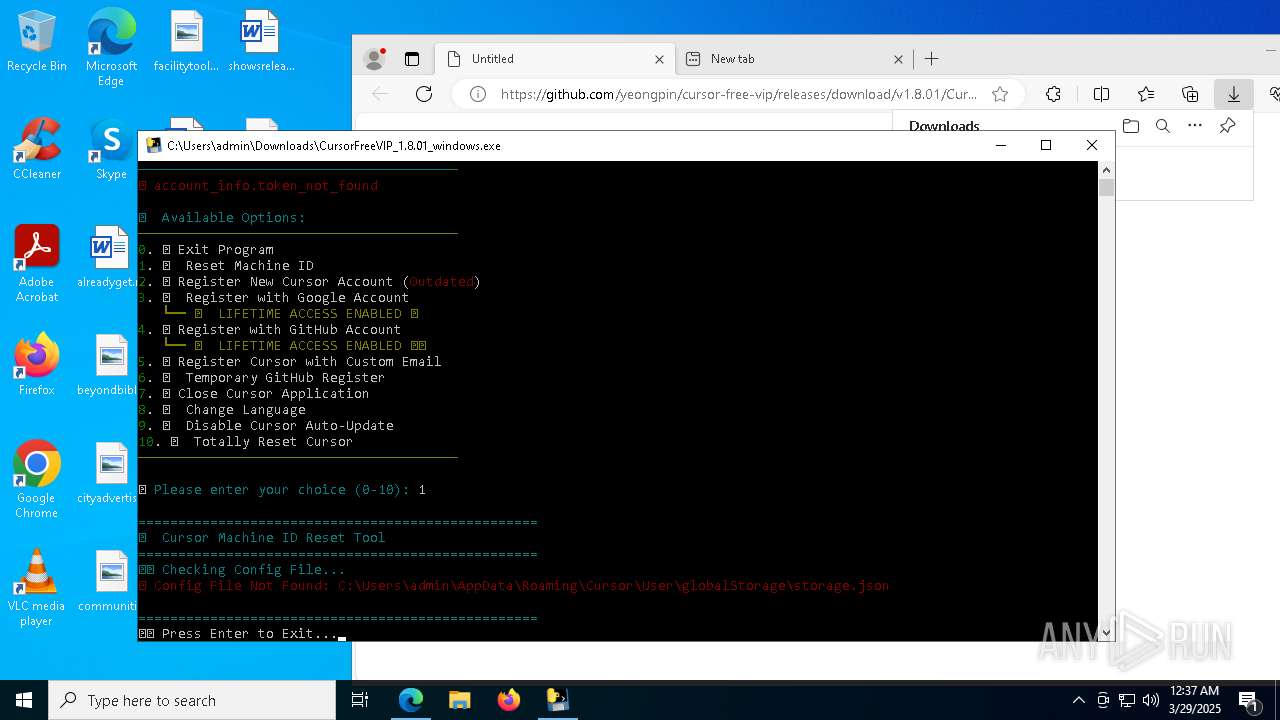Screen dimensions: 1280x720
Task: Toggle Edge split screen icon
Action: 1101,94
